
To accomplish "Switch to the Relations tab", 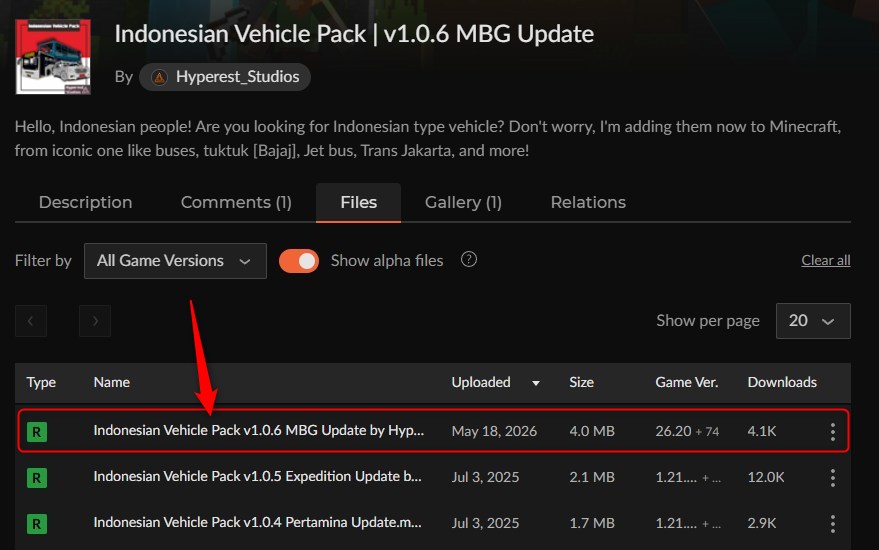I will pyautogui.click(x=588, y=202).
